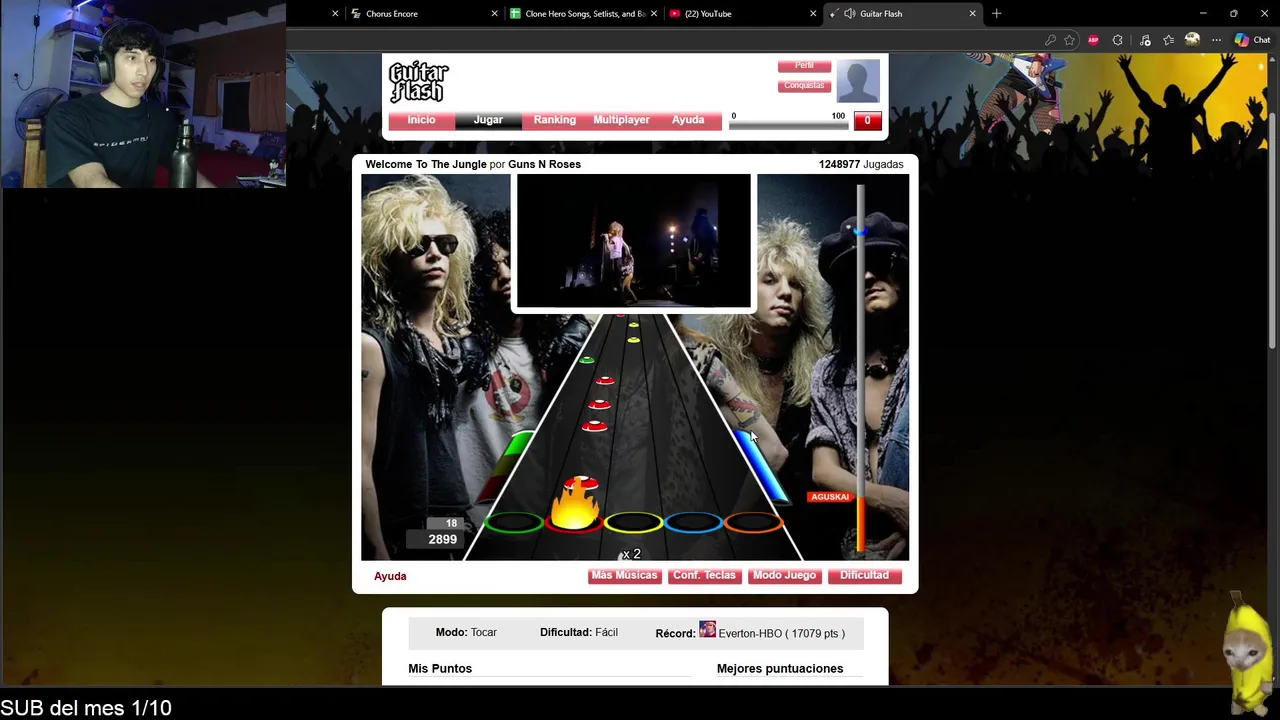Click the Dificultad: Fácil label

579,632
